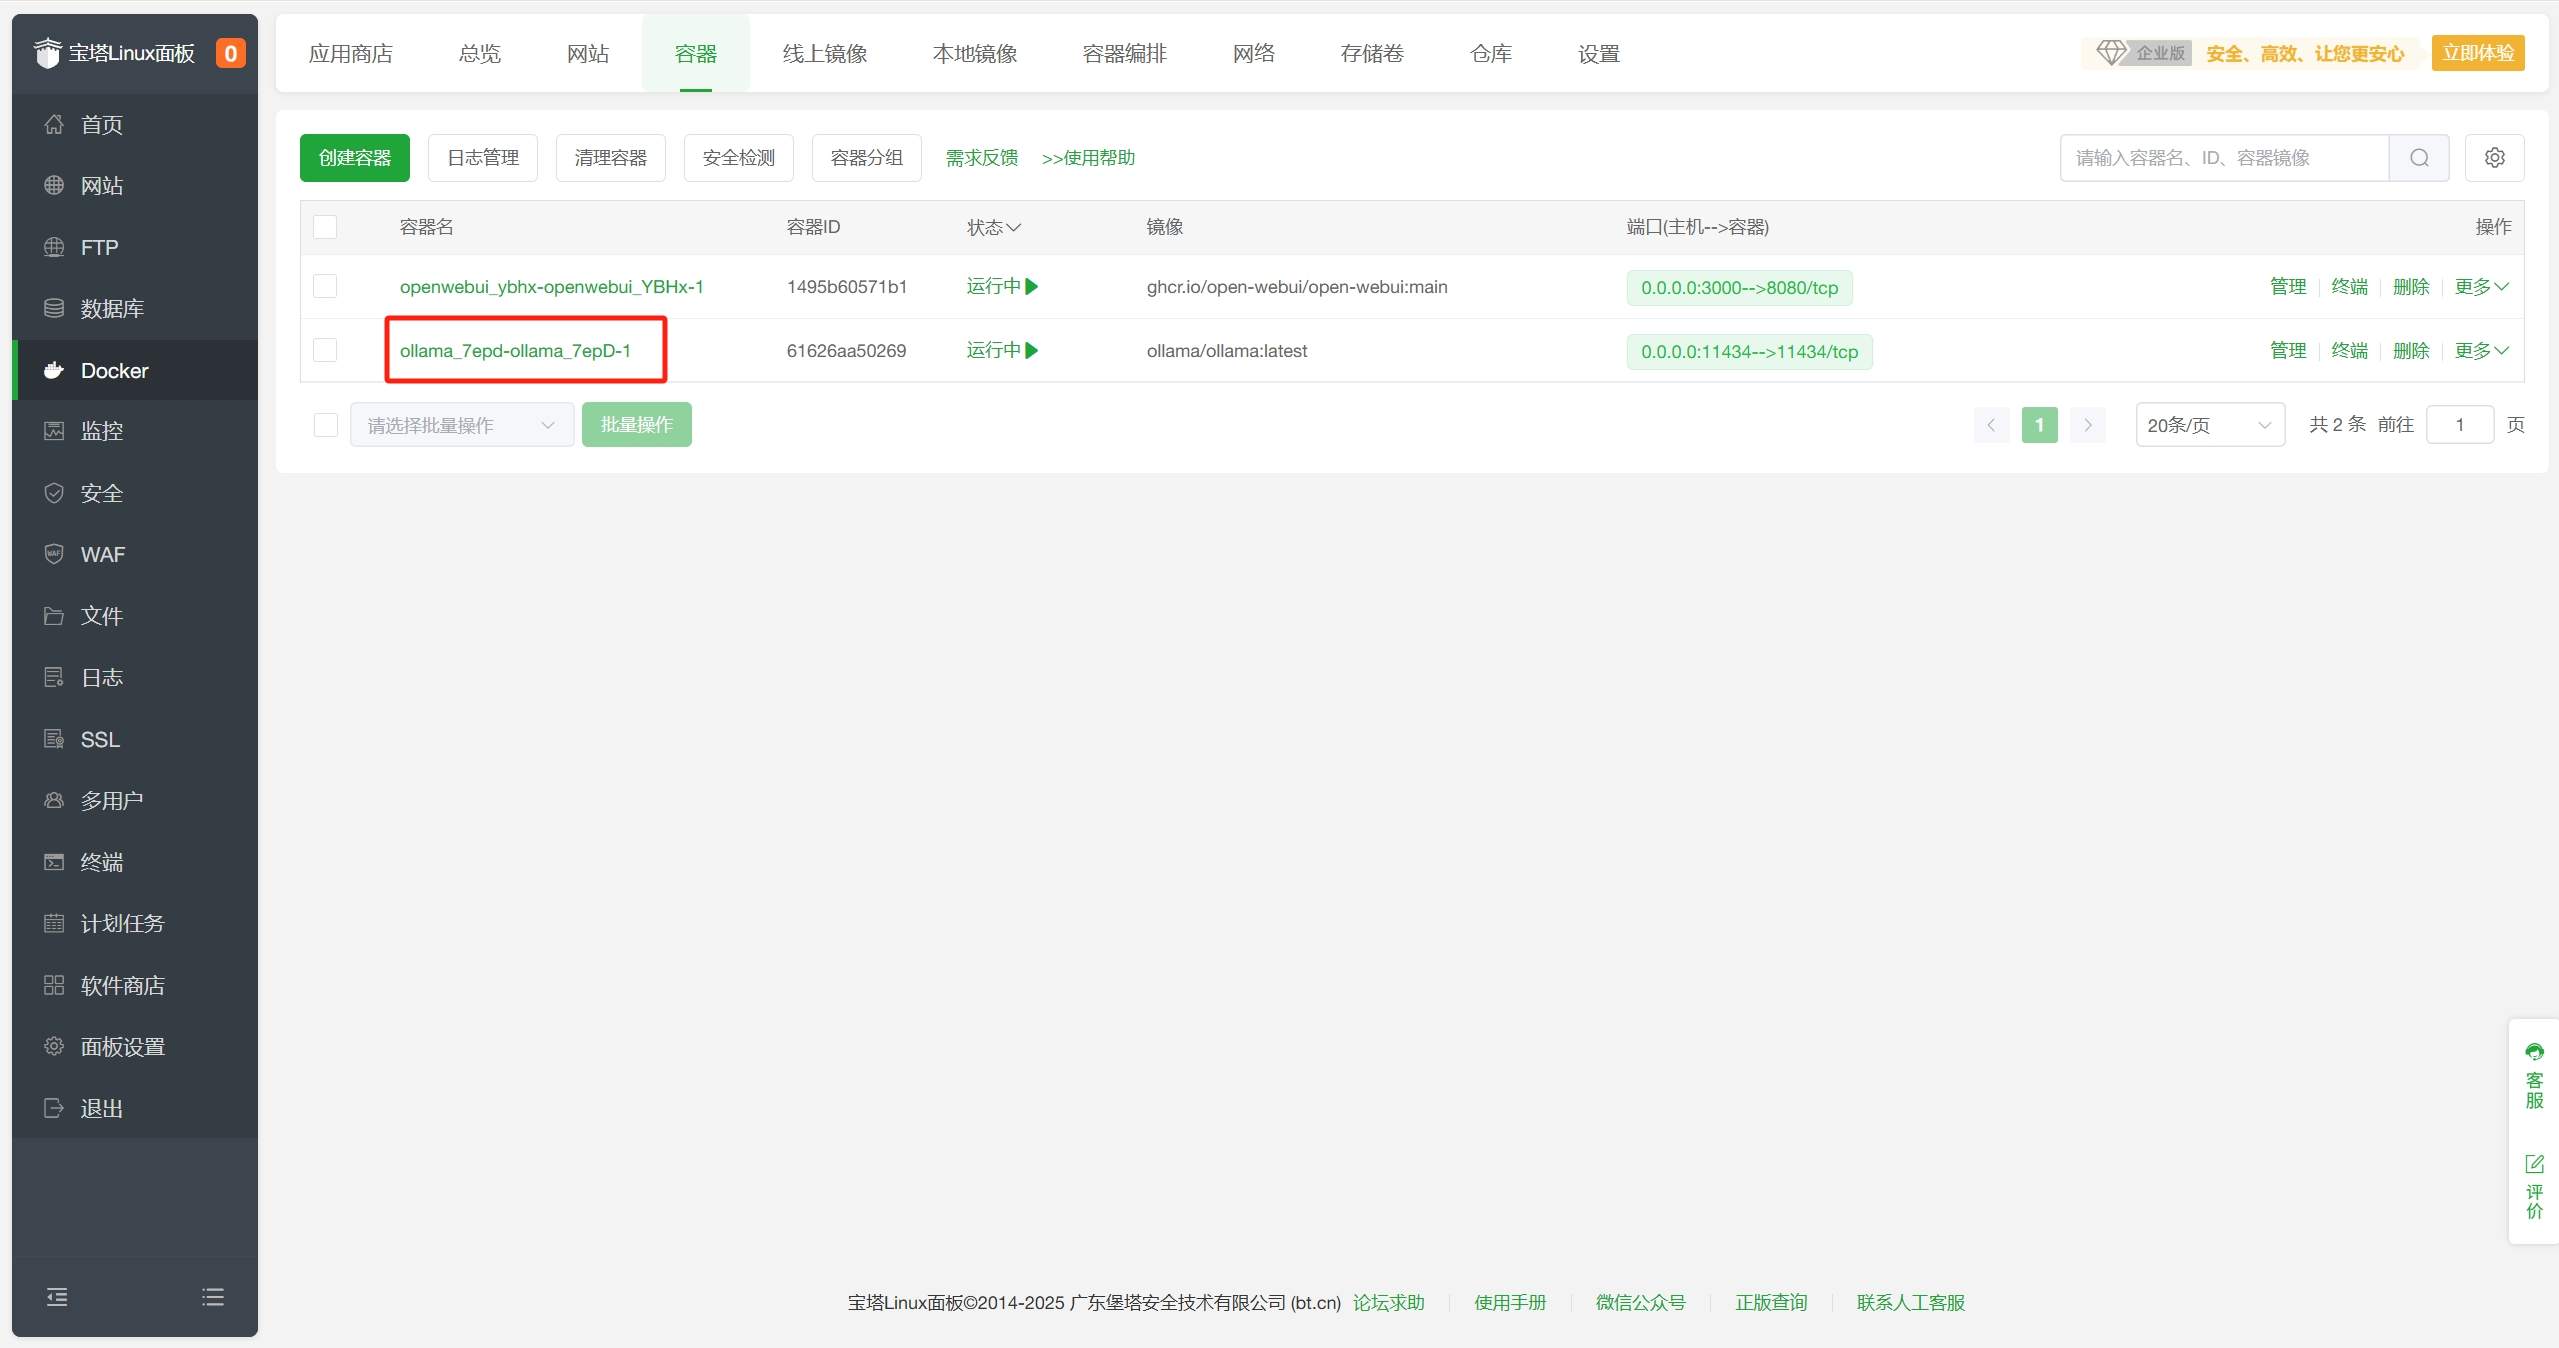Open 日志 logs page
Screen dimensions: 2559x1348
(x=135, y=678)
